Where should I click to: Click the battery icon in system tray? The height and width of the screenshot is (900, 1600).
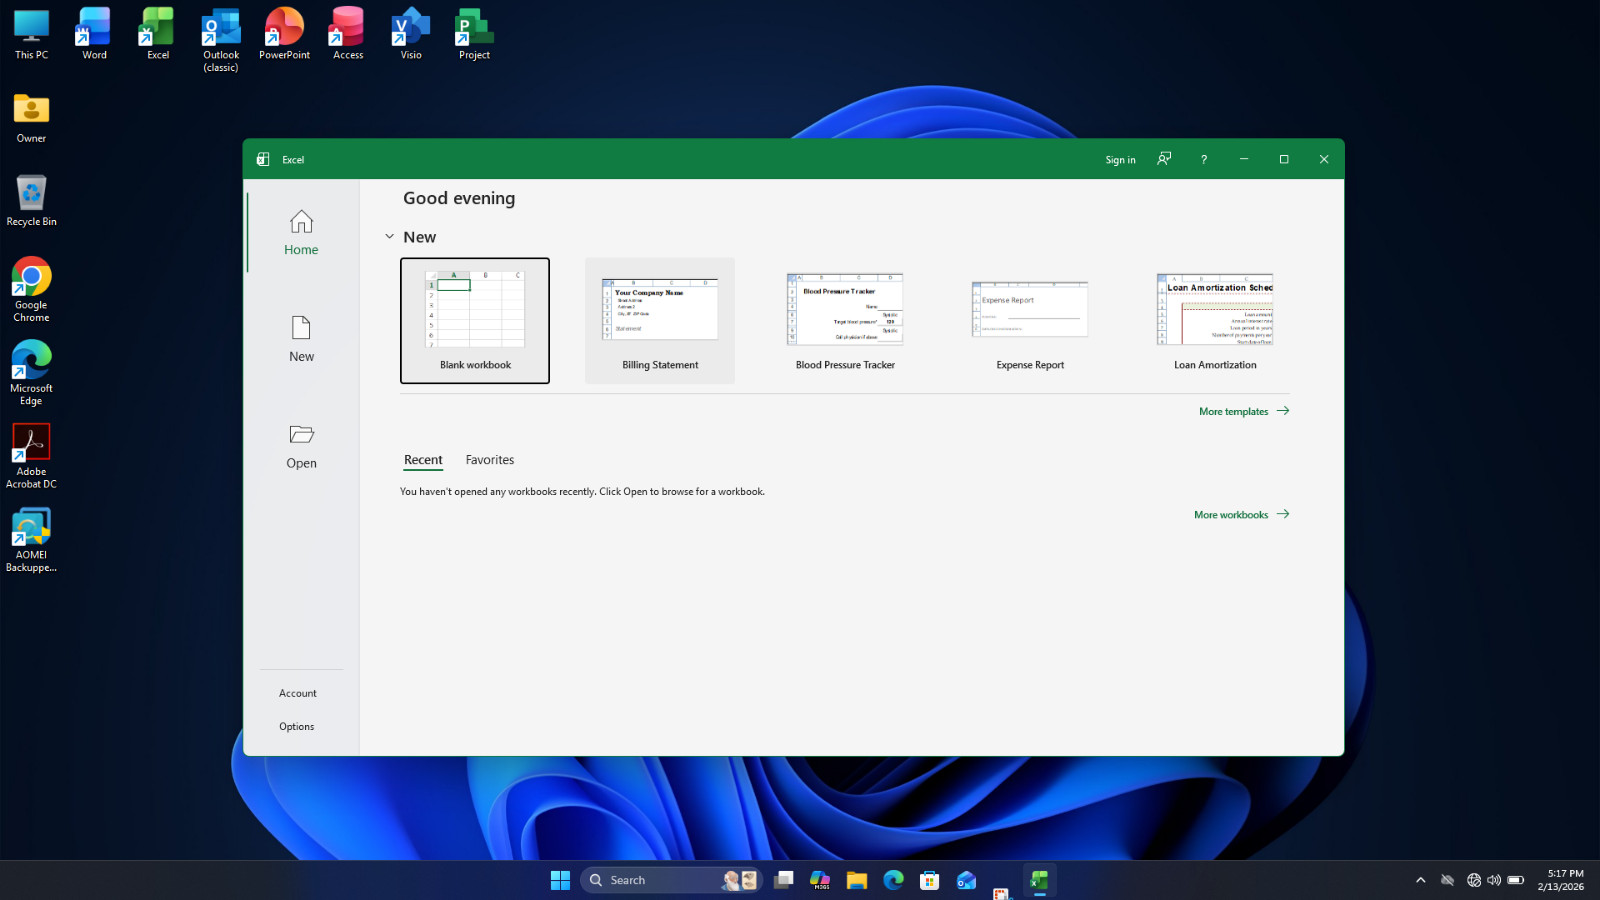pyautogui.click(x=1516, y=880)
